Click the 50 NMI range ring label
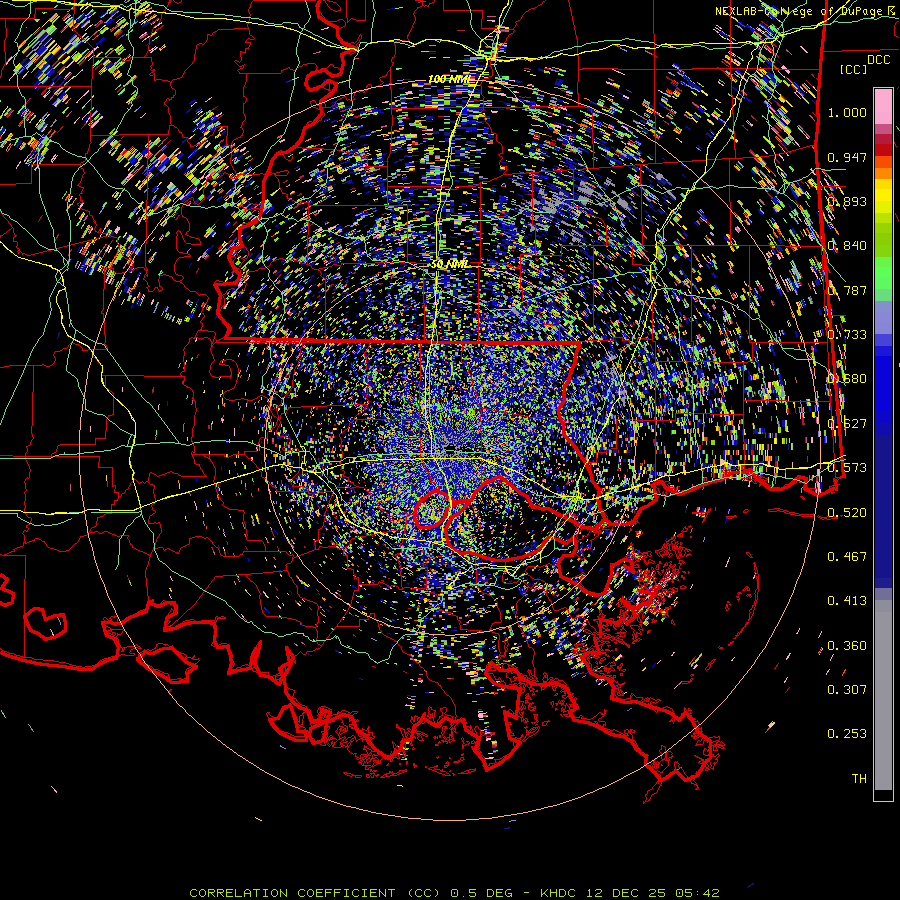Viewport: 900px width, 900px height. [x=450, y=264]
